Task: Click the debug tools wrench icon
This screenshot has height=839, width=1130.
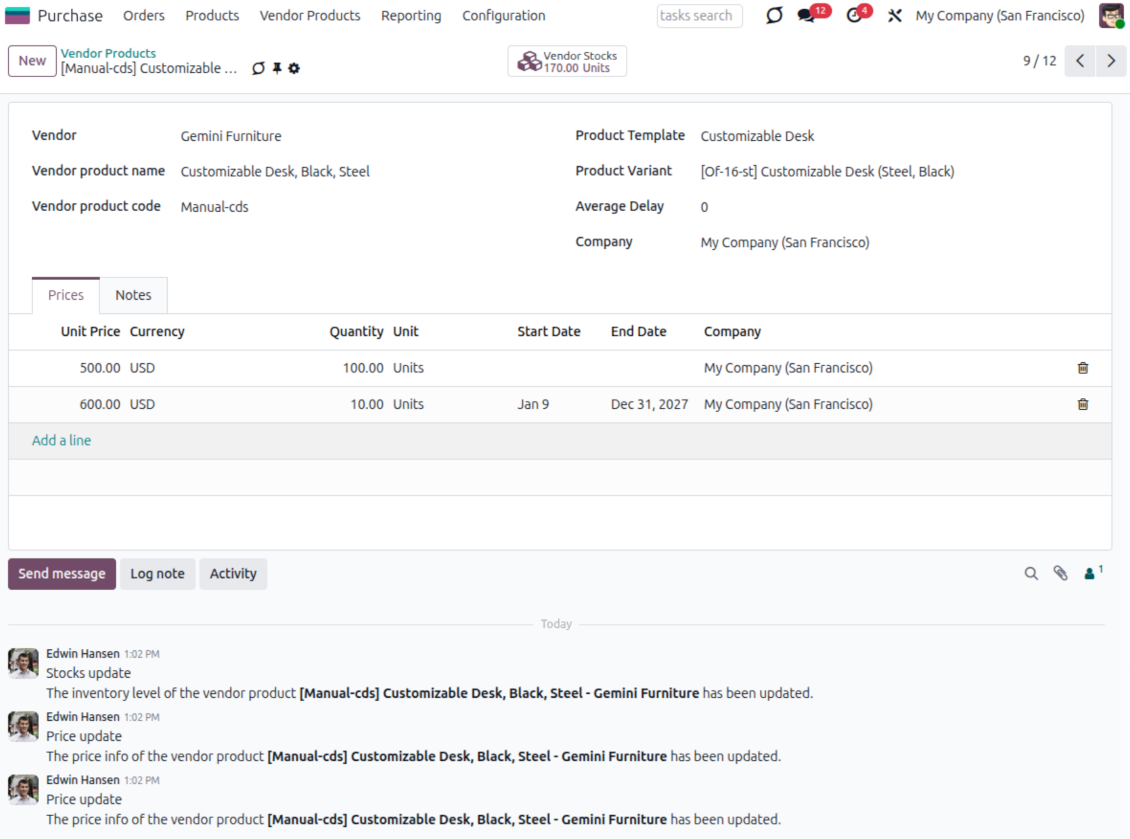Action: [x=895, y=16]
